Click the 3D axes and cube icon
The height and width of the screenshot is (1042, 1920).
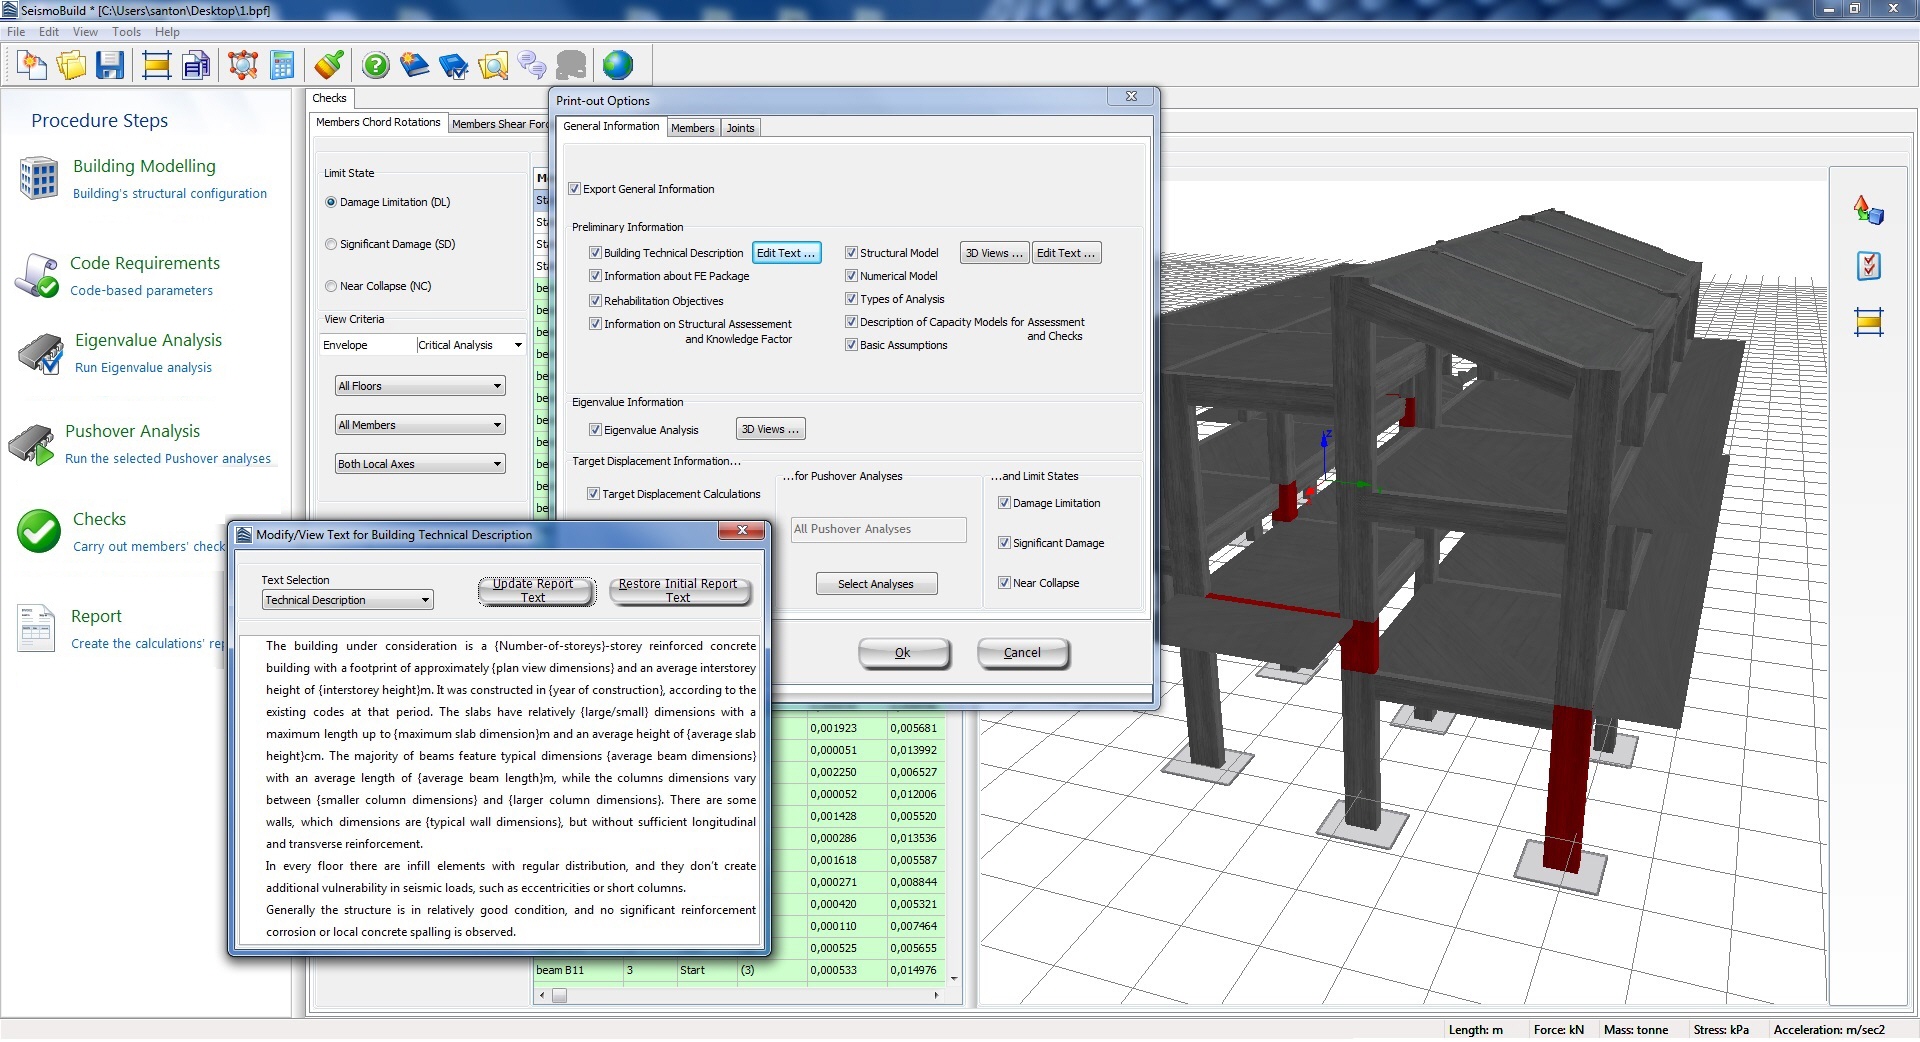(x=1868, y=211)
